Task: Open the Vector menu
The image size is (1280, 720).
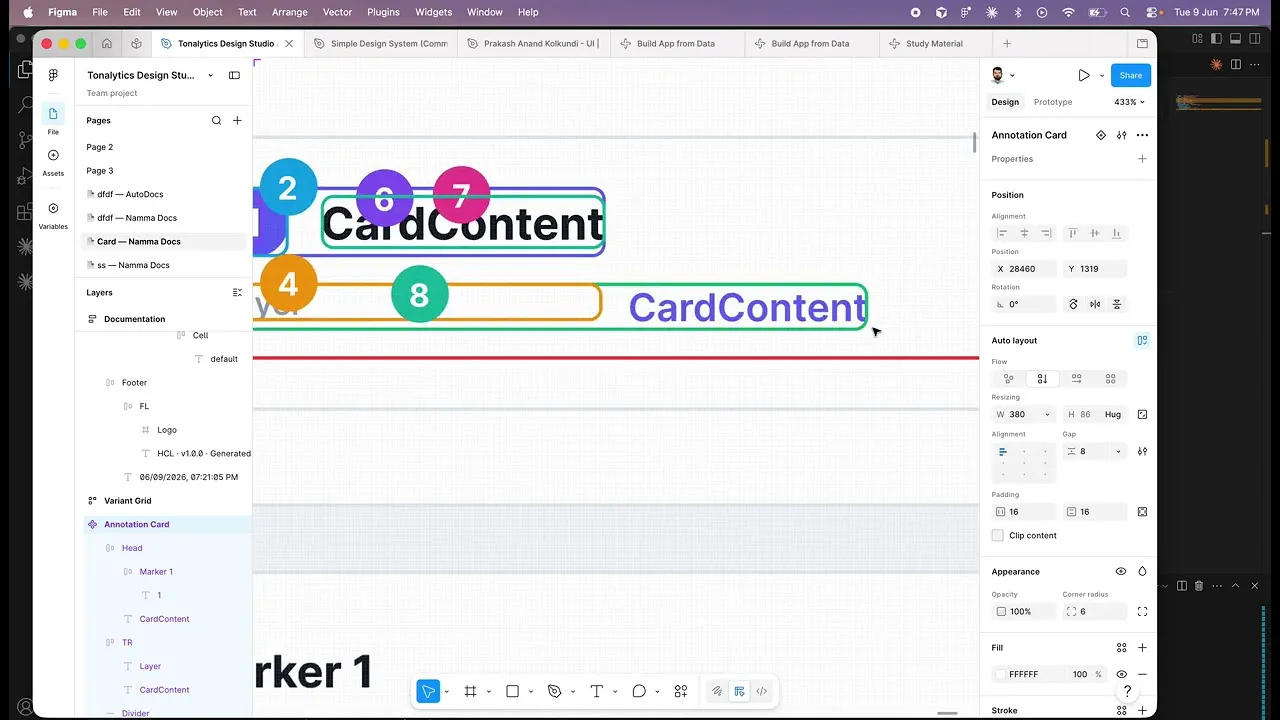Action: tap(337, 12)
